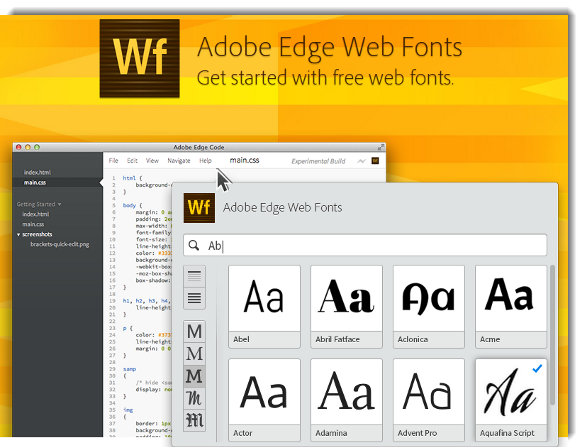Expand the Getting Started project dropdown
Viewport: 583px width, 447px height.
point(39,204)
